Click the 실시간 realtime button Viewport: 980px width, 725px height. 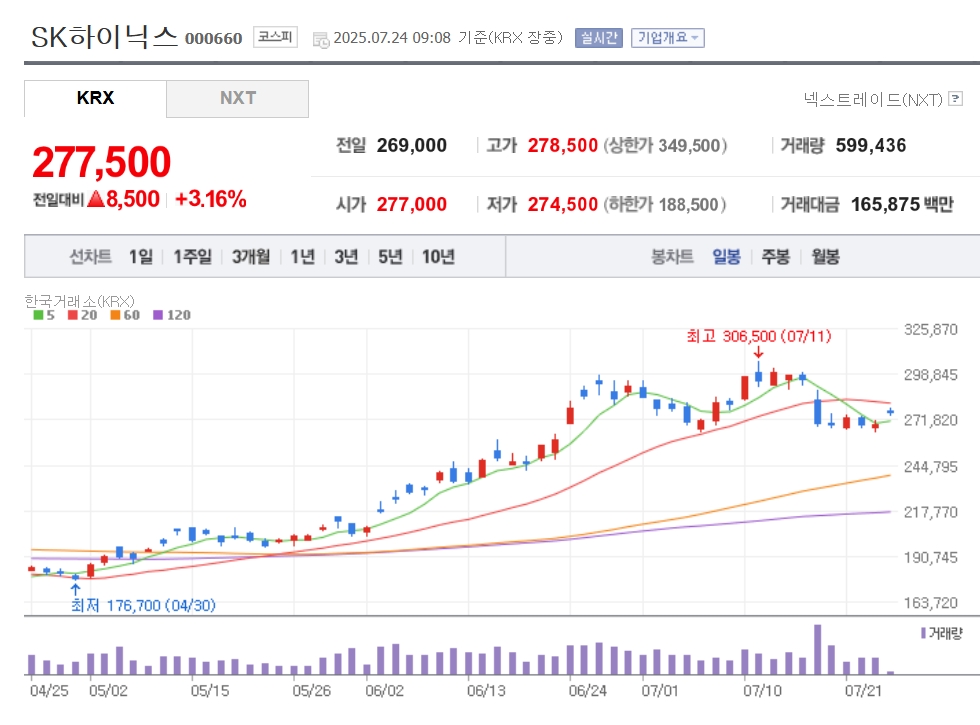tap(599, 38)
